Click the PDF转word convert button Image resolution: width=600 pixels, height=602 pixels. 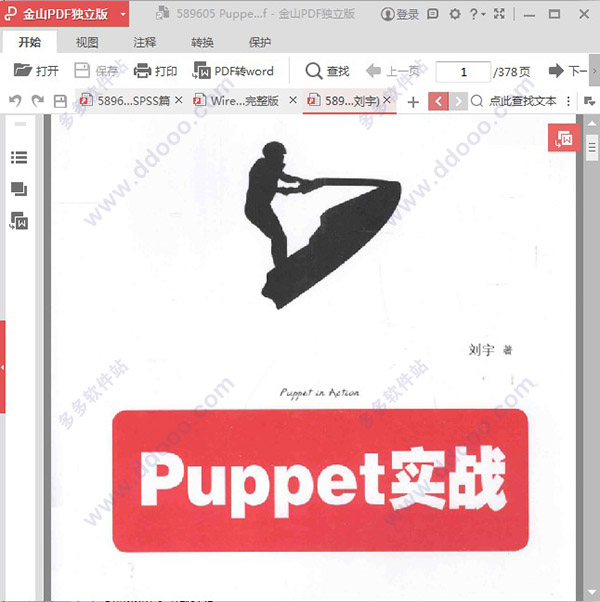point(233,71)
